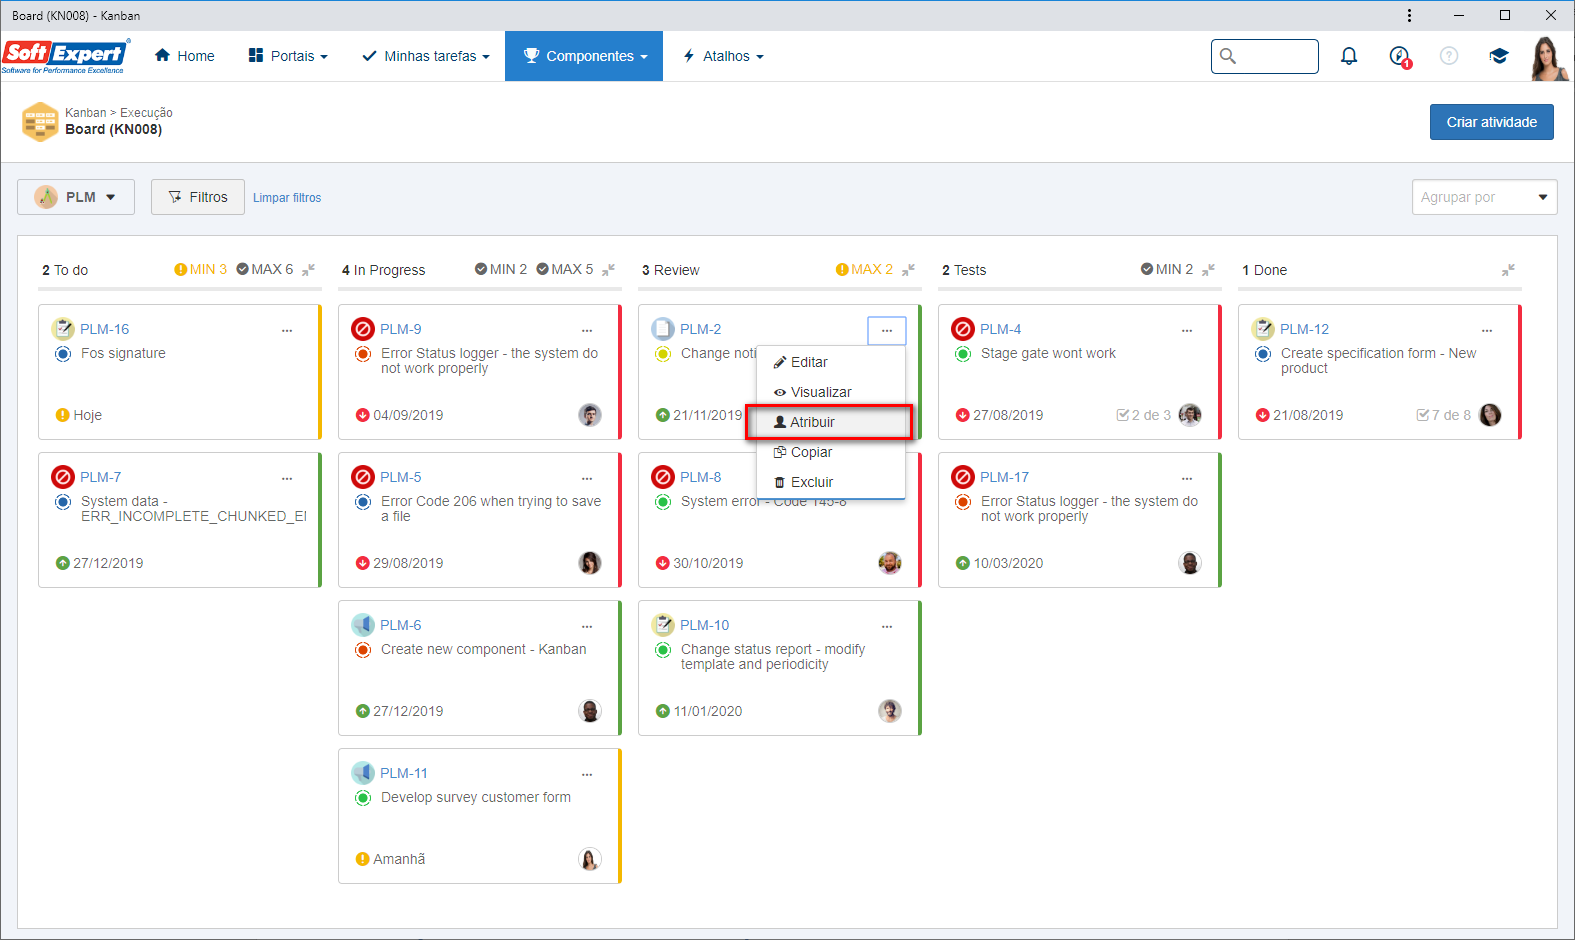Click the help question mark icon
Screen dimensions: 1575x940
(x=1449, y=56)
